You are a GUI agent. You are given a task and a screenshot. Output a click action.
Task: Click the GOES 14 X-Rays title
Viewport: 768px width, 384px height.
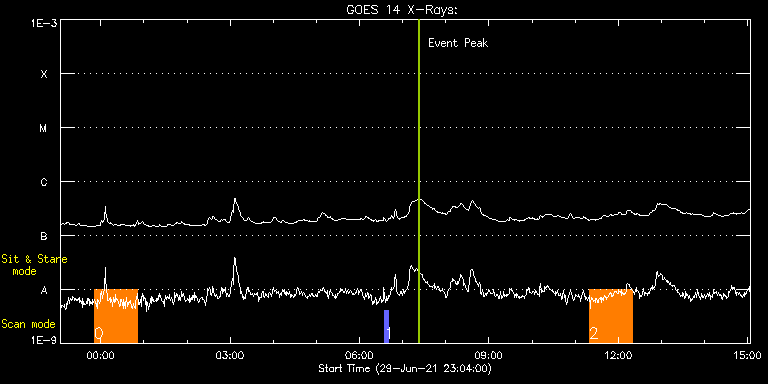[402, 10]
